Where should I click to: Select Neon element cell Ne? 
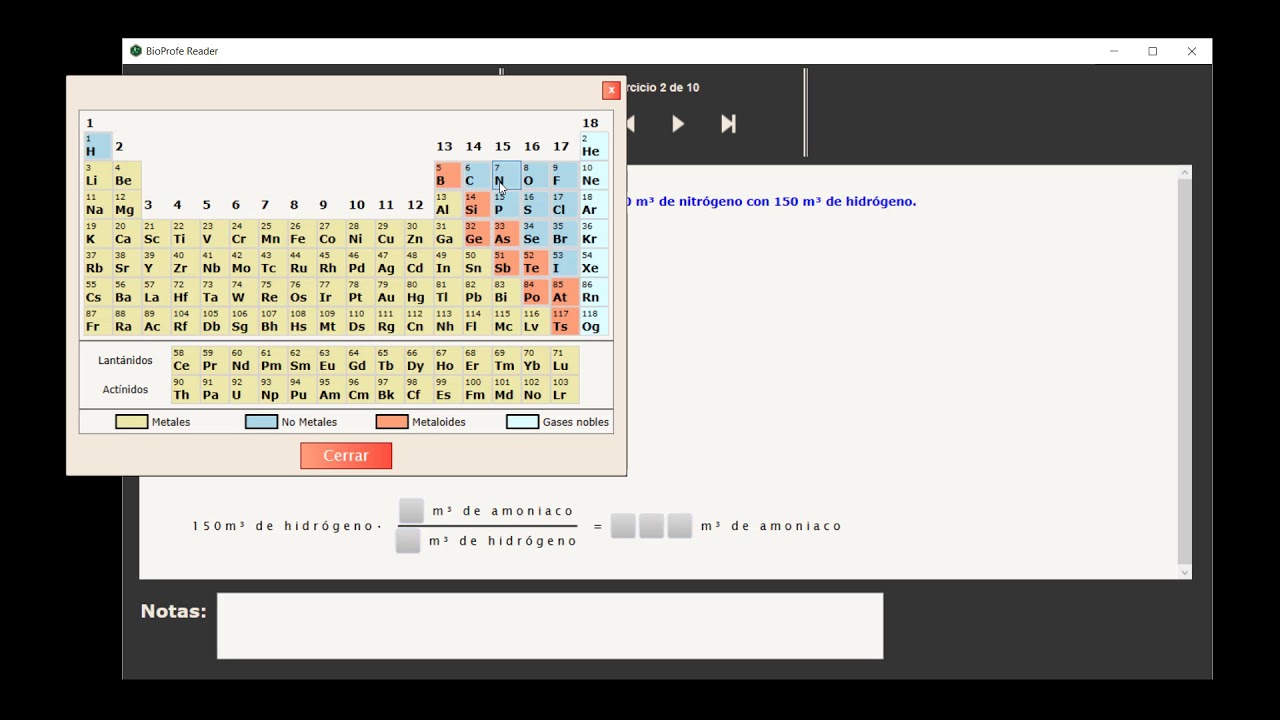pyautogui.click(x=594, y=175)
